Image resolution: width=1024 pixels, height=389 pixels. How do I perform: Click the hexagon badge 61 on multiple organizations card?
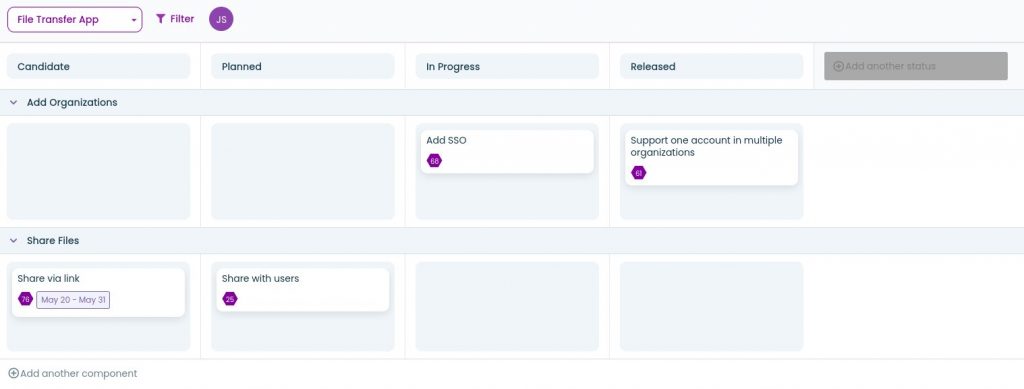coord(639,173)
